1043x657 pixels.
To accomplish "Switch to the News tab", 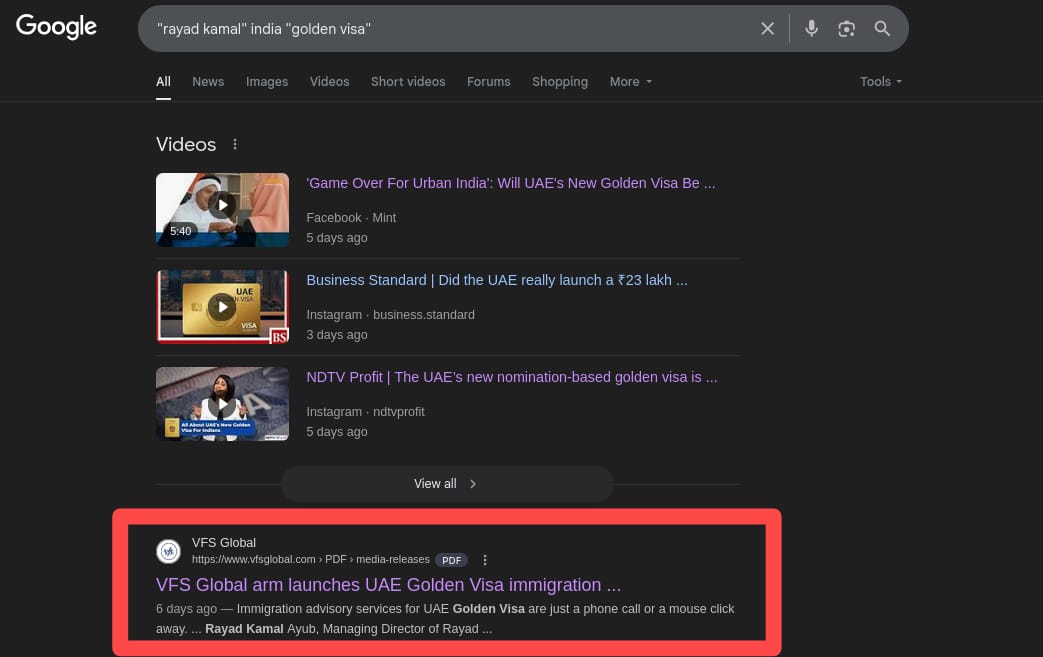I will pyautogui.click(x=208, y=82).
